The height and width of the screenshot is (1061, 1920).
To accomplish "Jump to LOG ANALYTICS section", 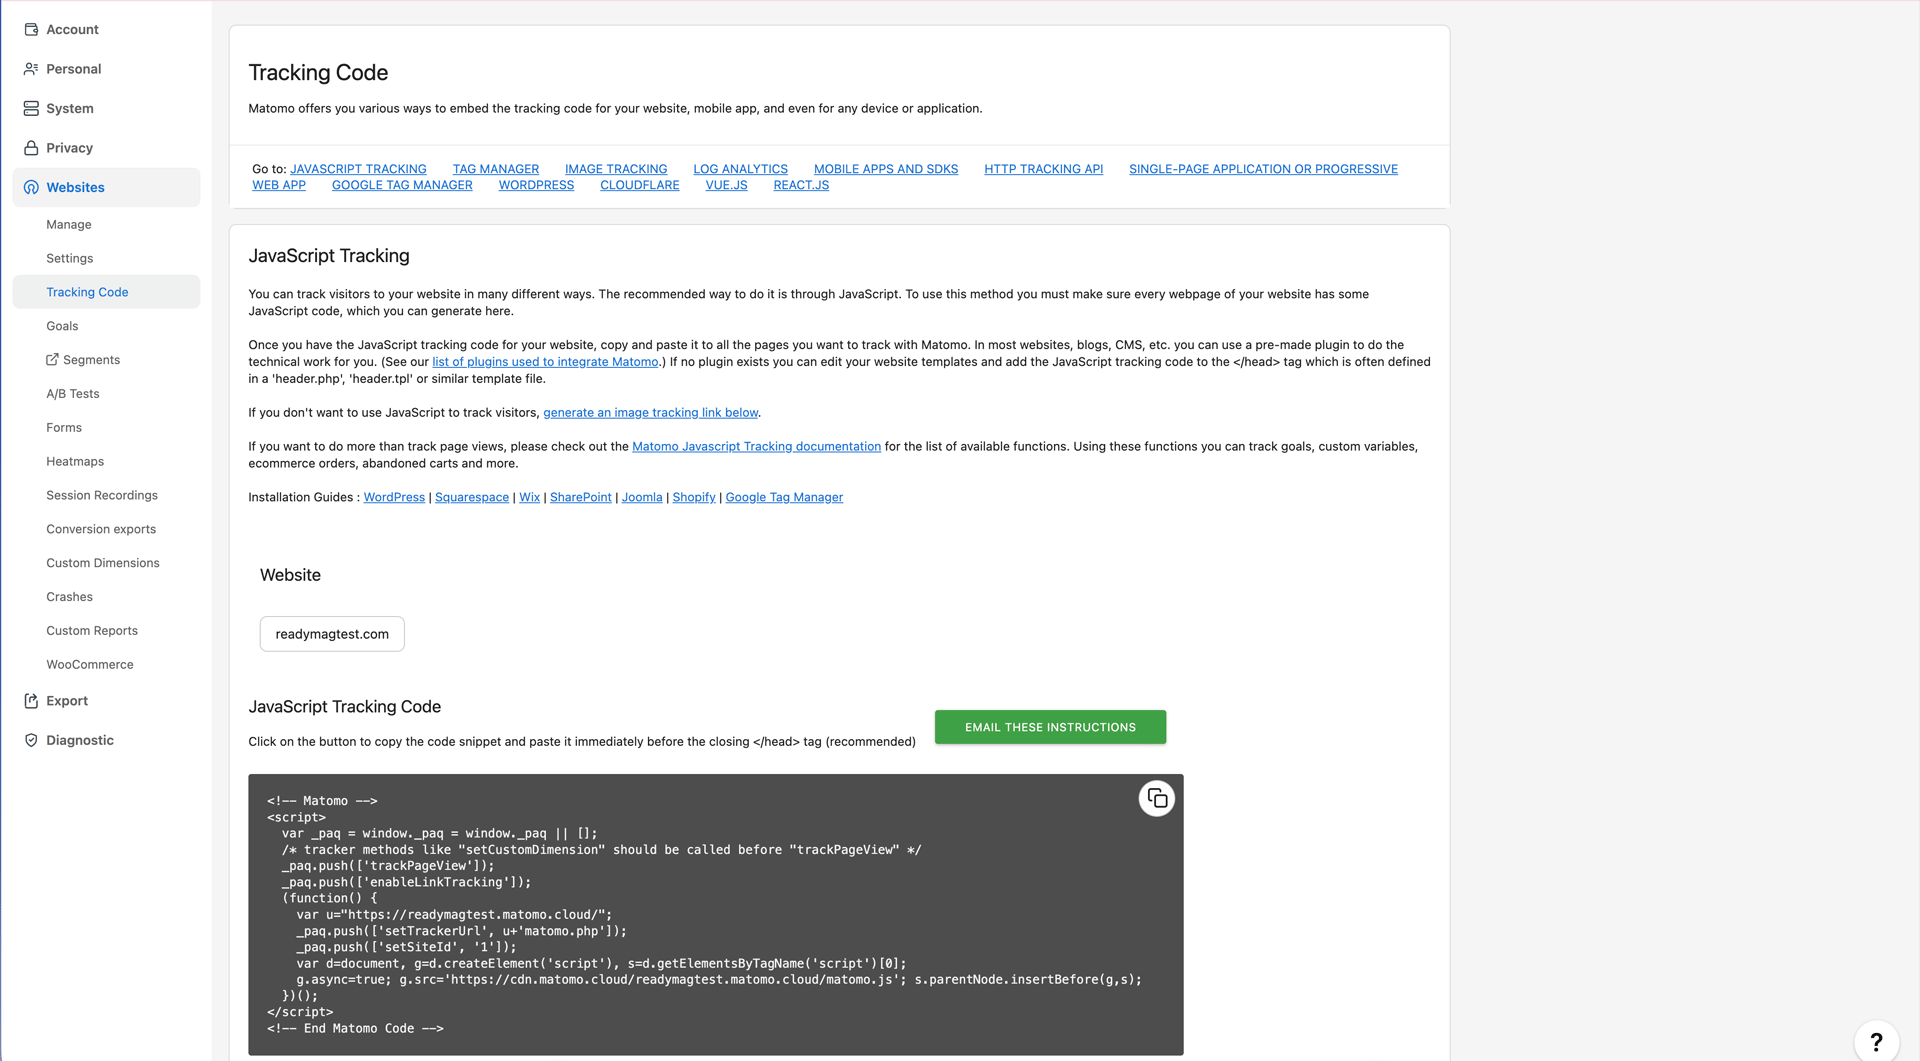I will point(741,169).
